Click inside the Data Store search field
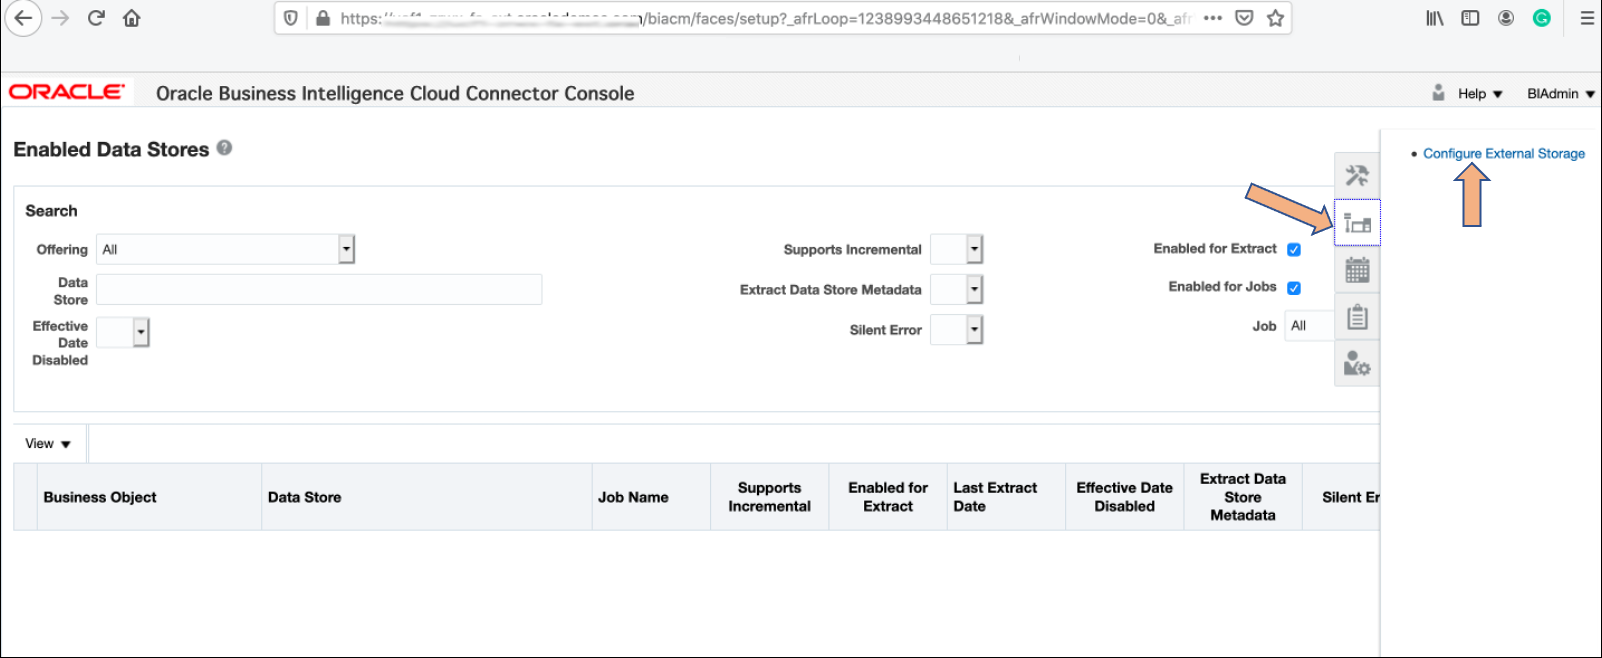 point(319,290)
